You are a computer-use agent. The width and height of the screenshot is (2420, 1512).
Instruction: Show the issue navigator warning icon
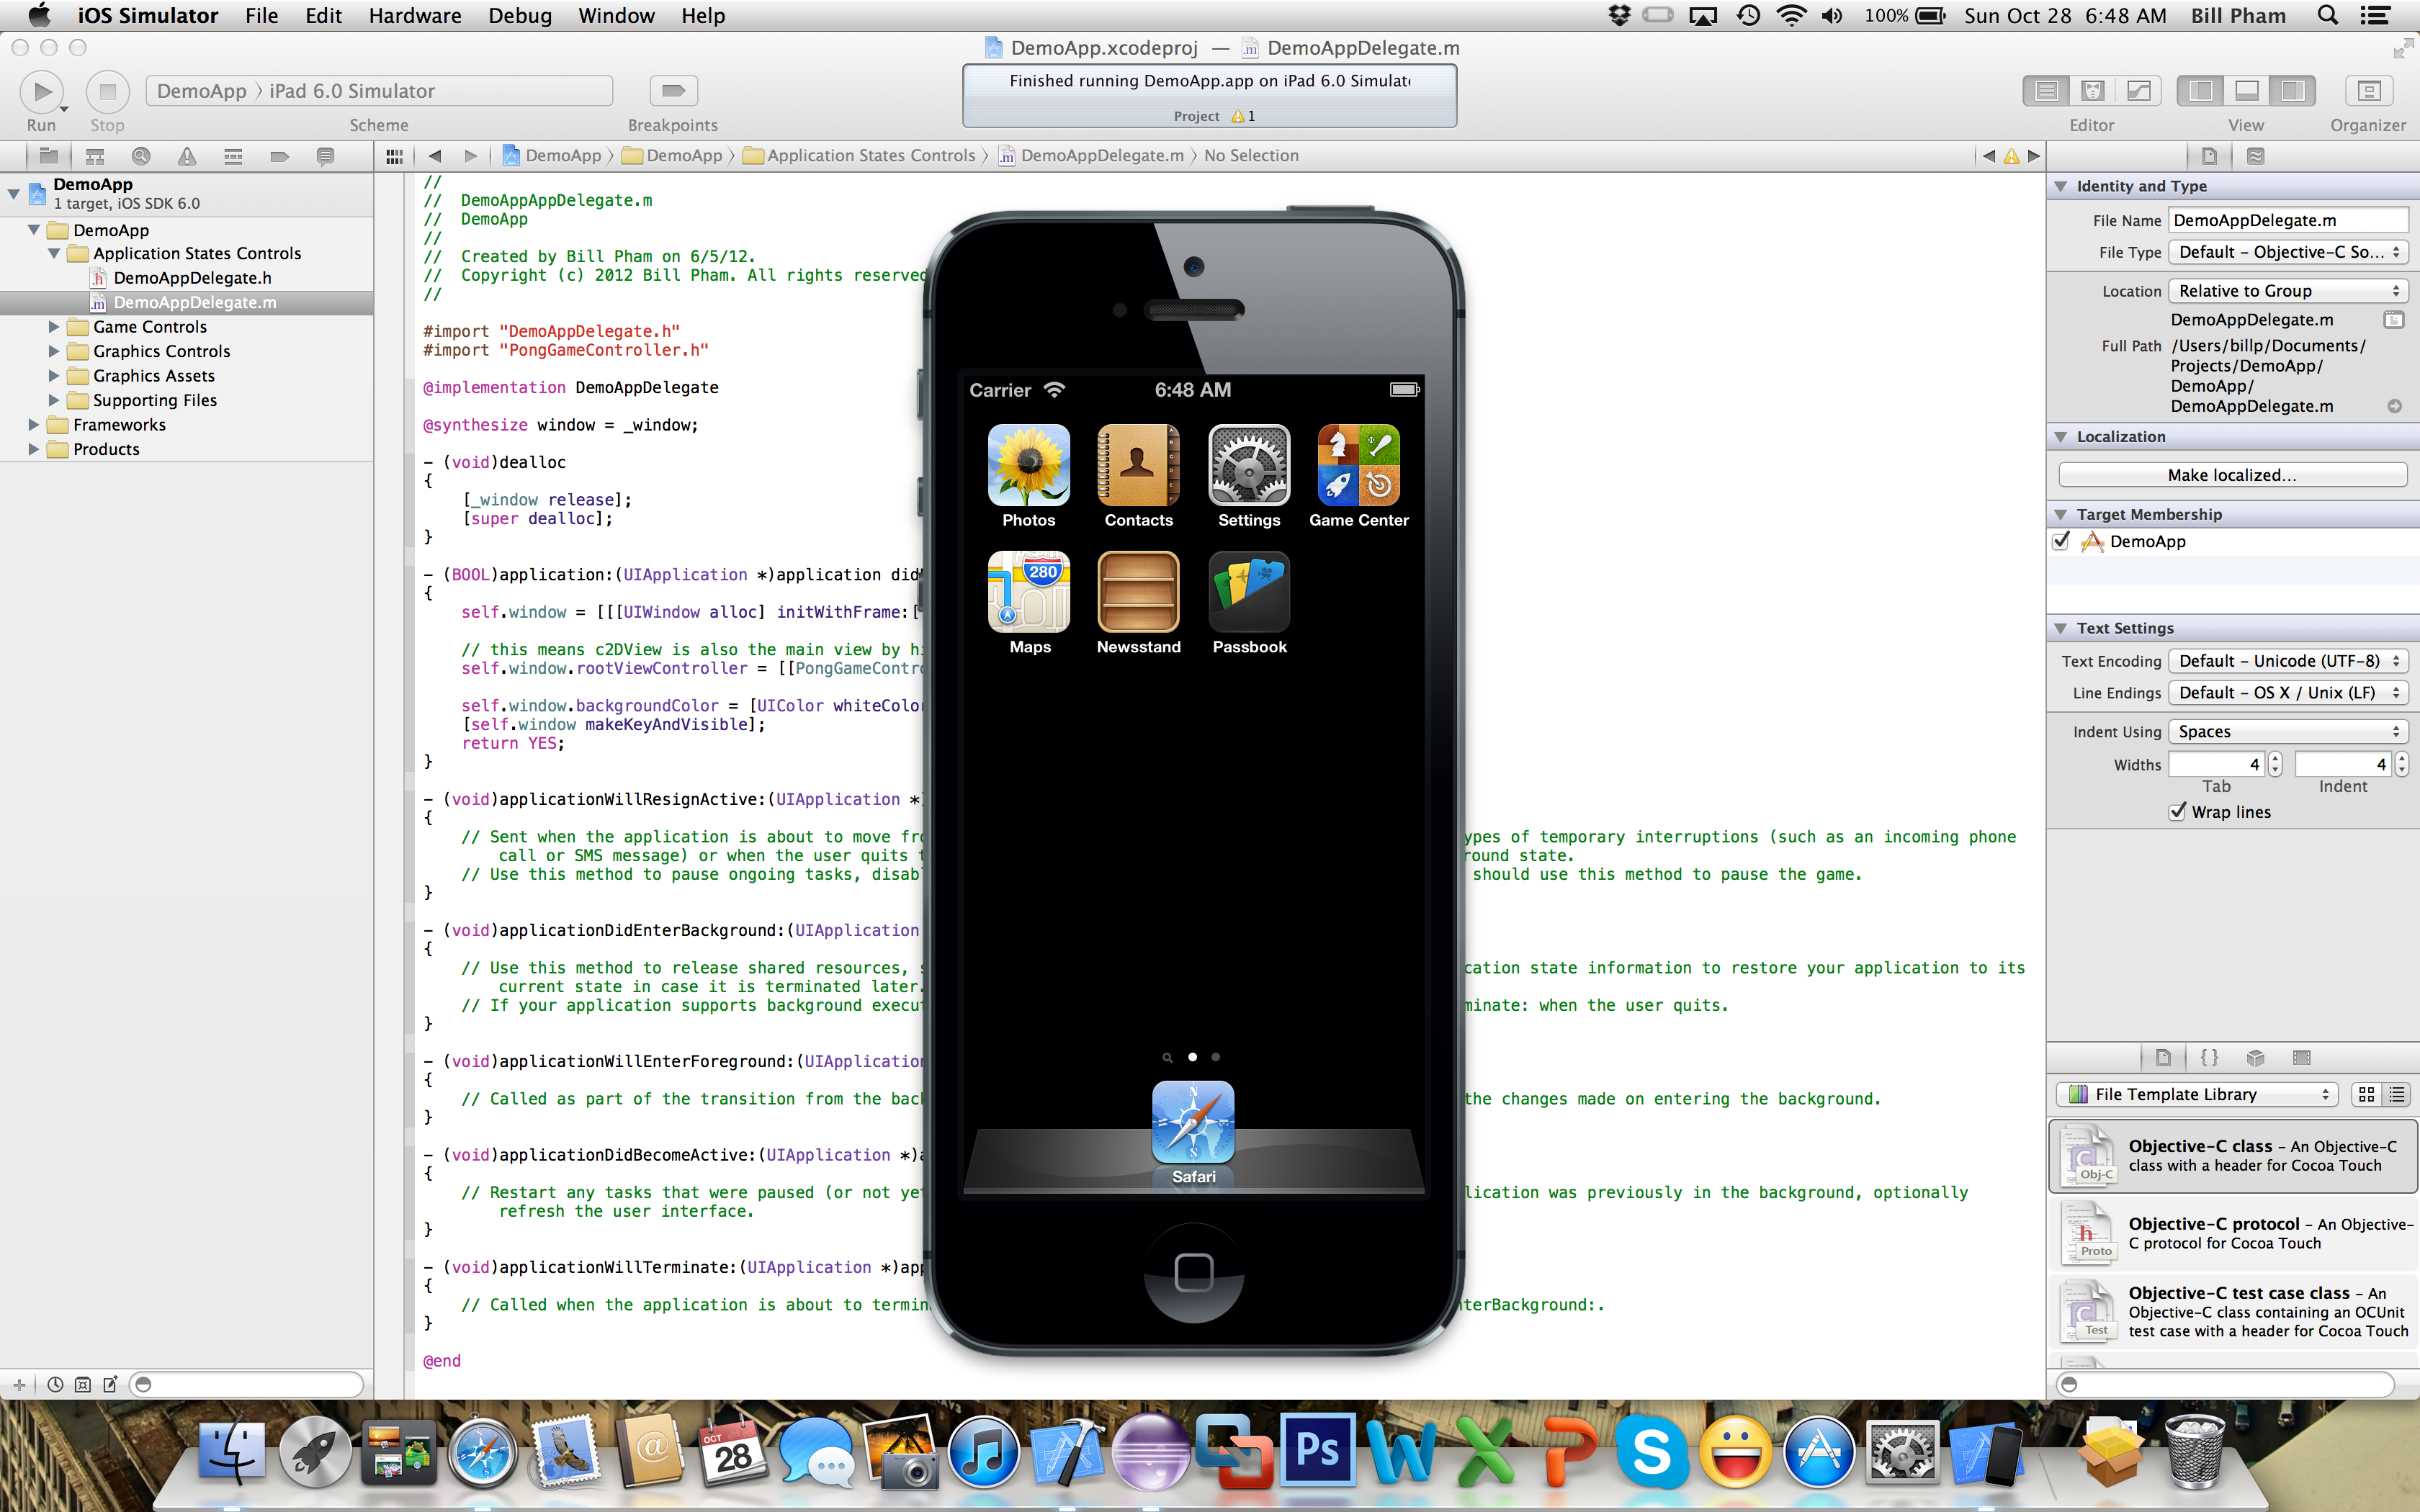(x=187, y=156)
